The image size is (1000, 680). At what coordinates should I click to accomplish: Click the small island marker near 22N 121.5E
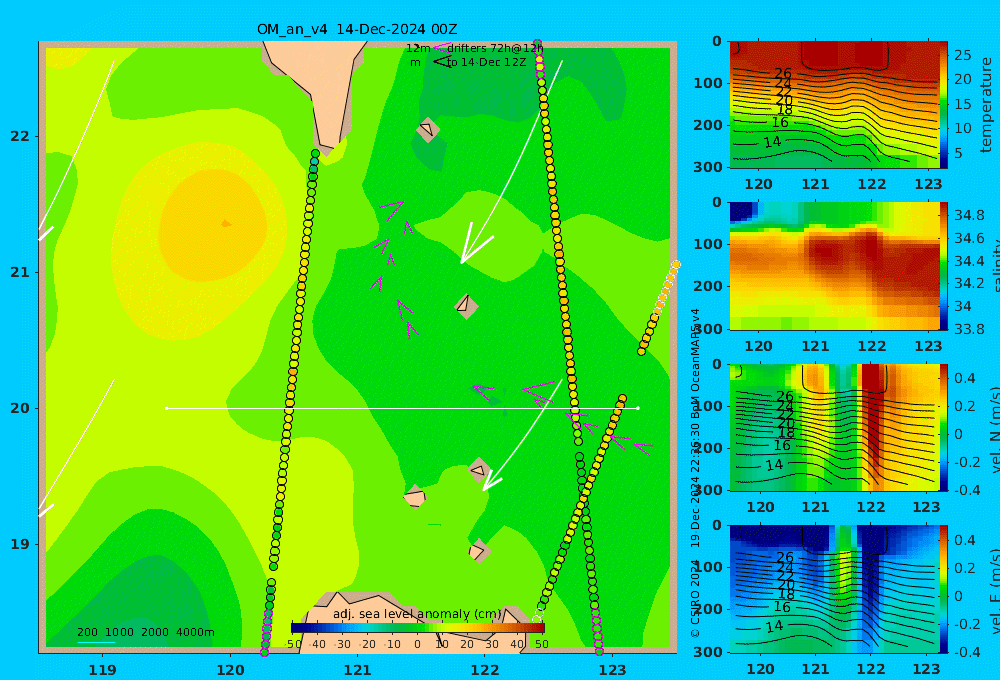428,129
